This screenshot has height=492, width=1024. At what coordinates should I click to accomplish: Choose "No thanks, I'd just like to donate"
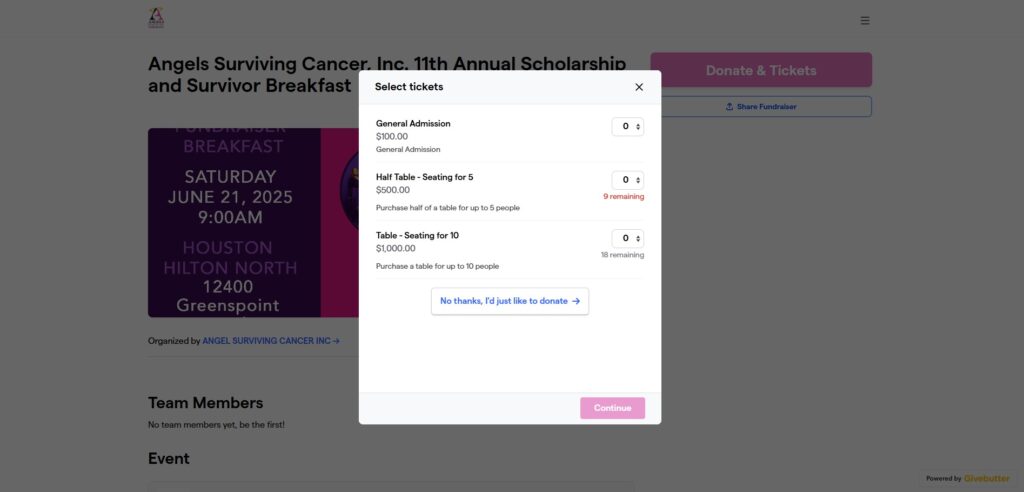click(510, 301)
